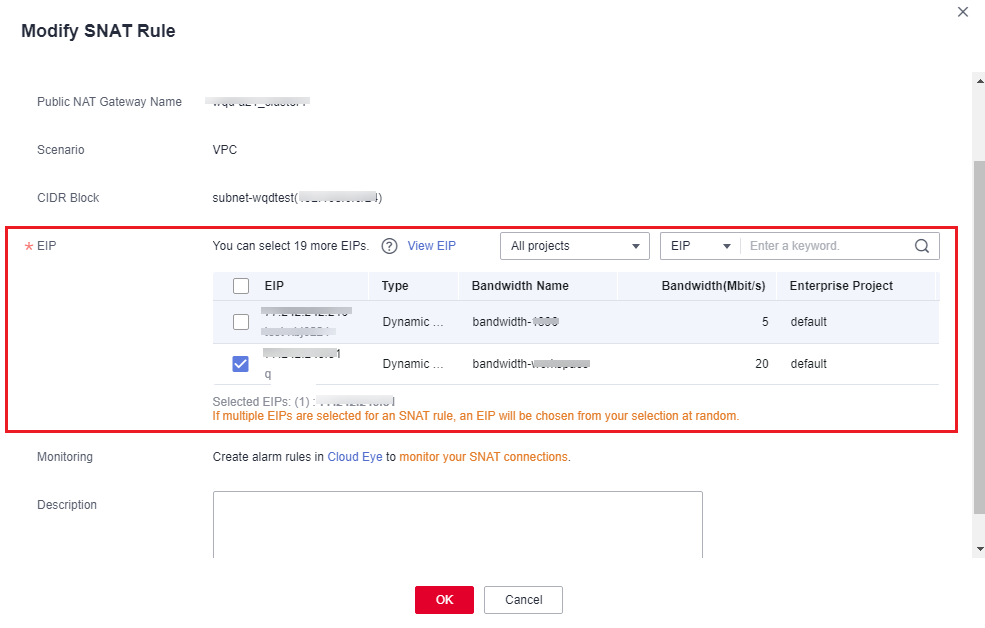Screen dimensions: 985x628
Task: Open the View EIP link
Action: click(x=431, y=246)
